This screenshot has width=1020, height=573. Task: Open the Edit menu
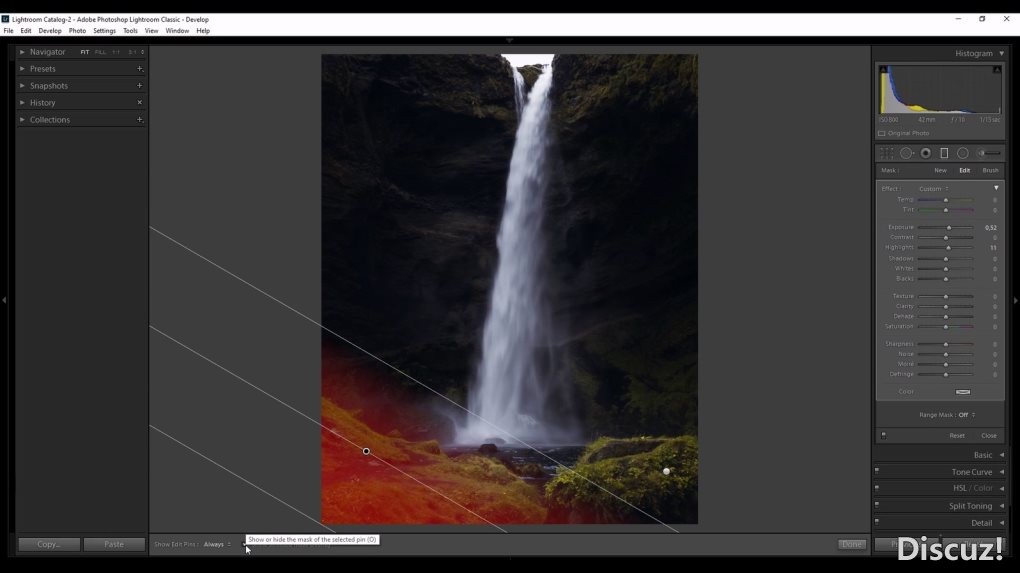pyautogui.click(x=25, y=31)
